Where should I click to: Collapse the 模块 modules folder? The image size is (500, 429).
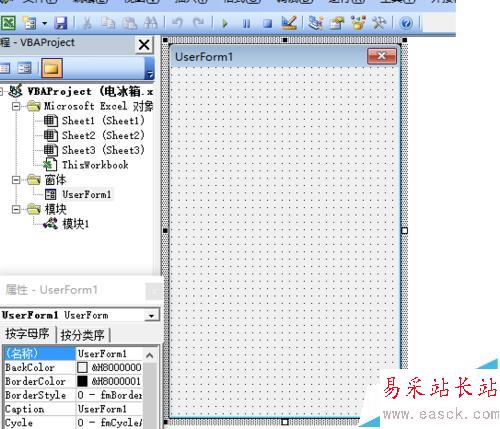(16, 209)
